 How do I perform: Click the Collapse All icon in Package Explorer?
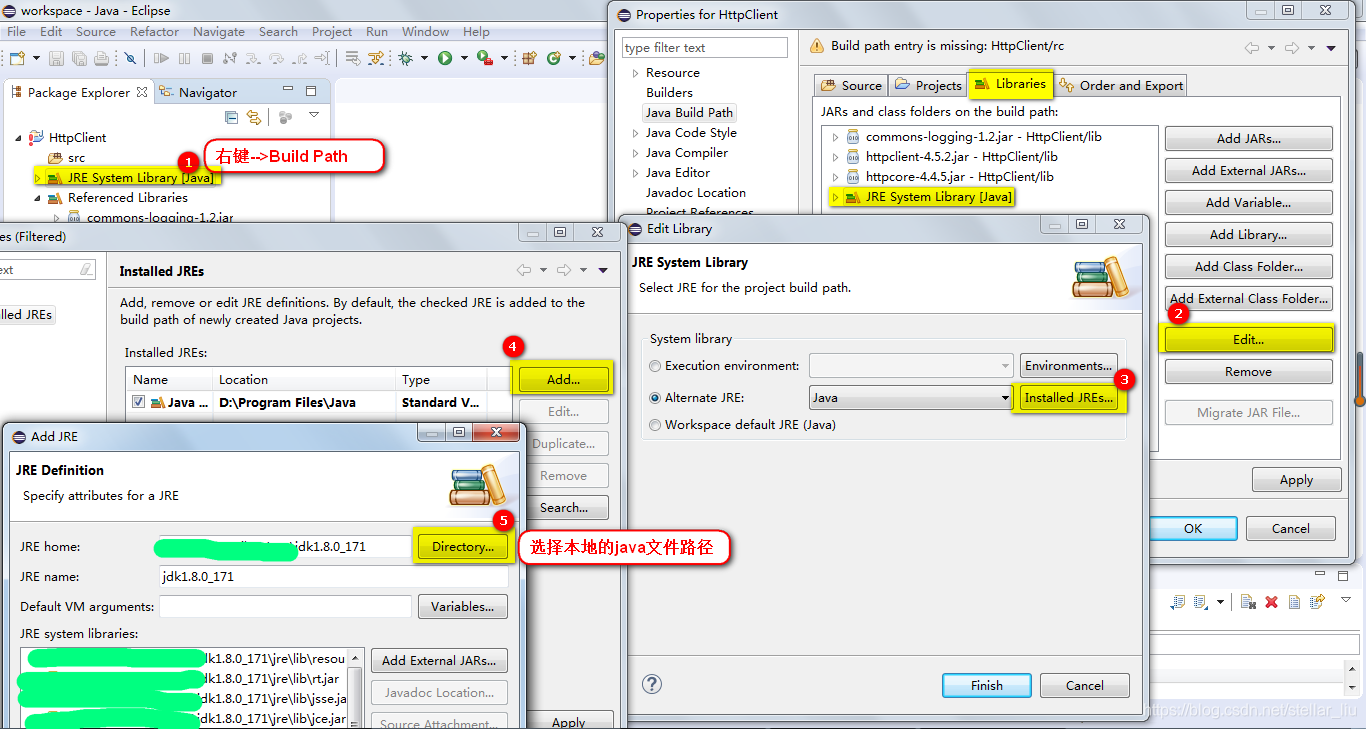[231, 117]
